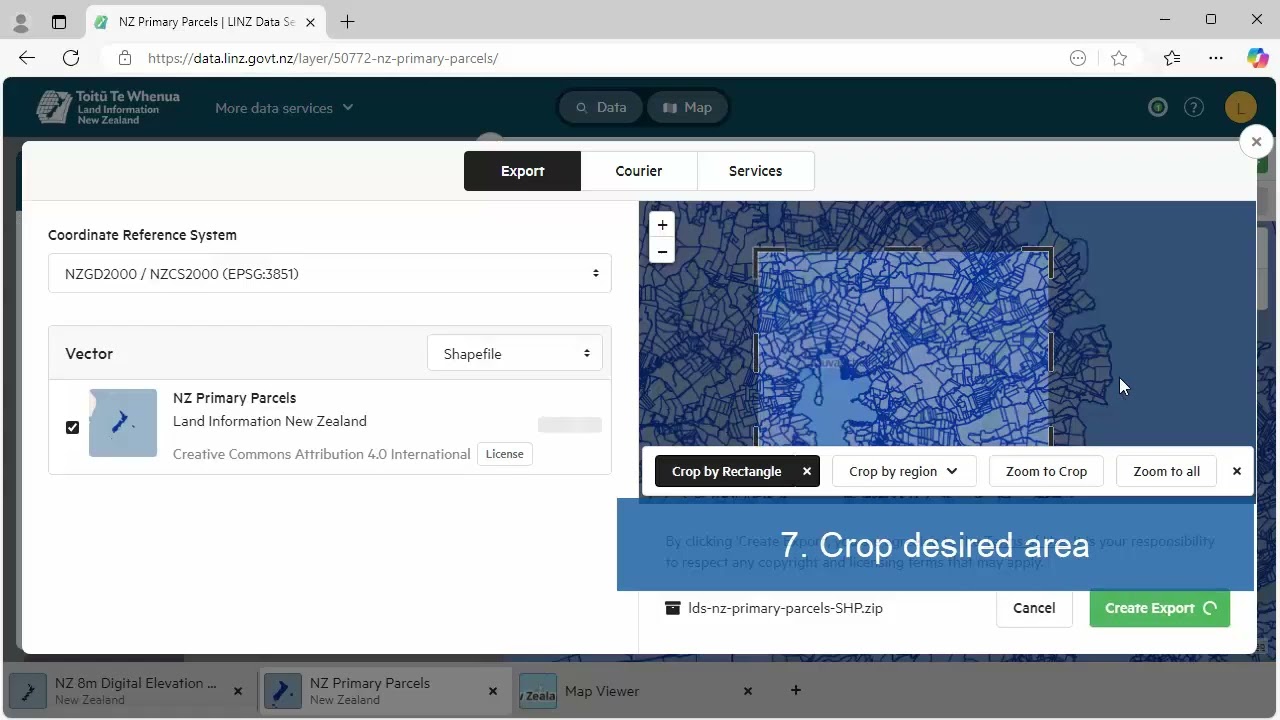Screen dimensions: 1280x720
Task: Open browser settings and more menu
Action: 1216,58
